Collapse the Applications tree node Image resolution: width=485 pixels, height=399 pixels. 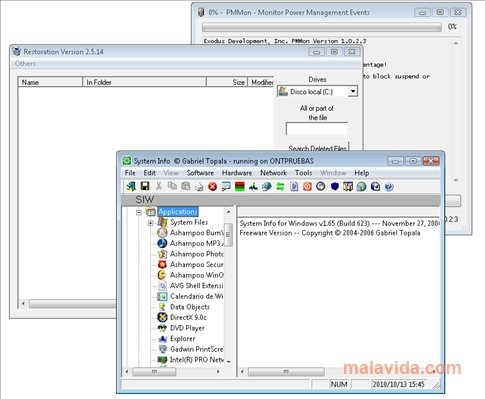pos(139,212)
